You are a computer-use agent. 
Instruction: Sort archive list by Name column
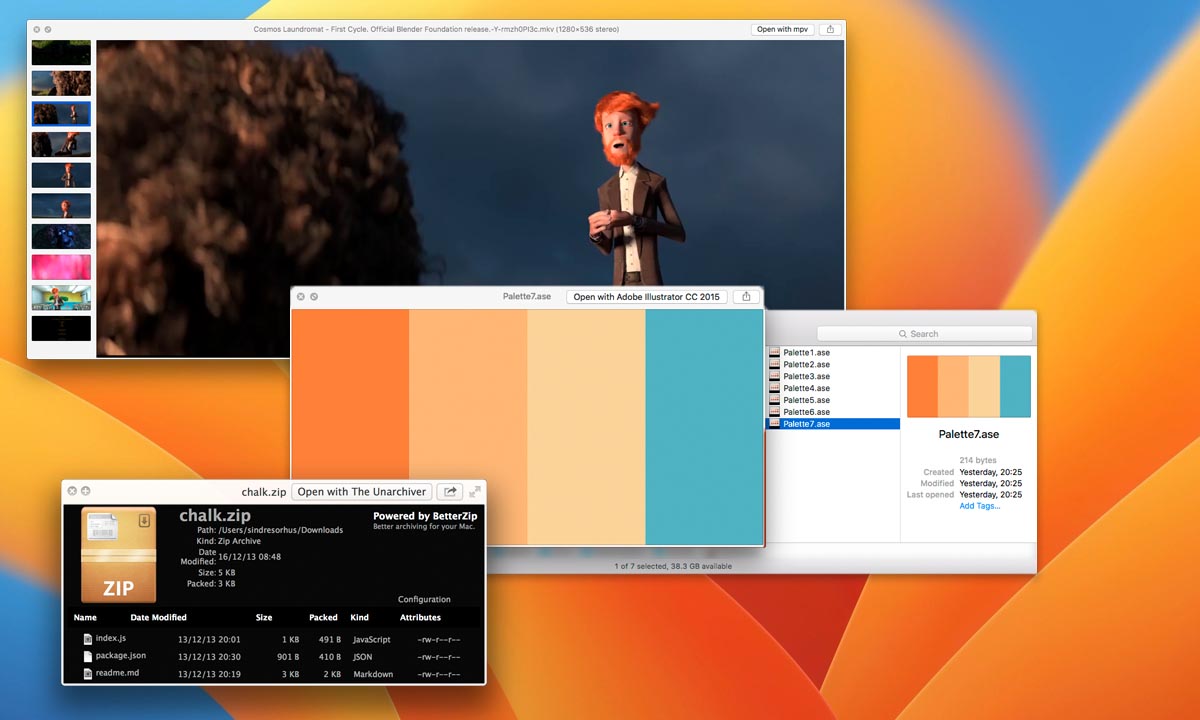click(85, 618)
